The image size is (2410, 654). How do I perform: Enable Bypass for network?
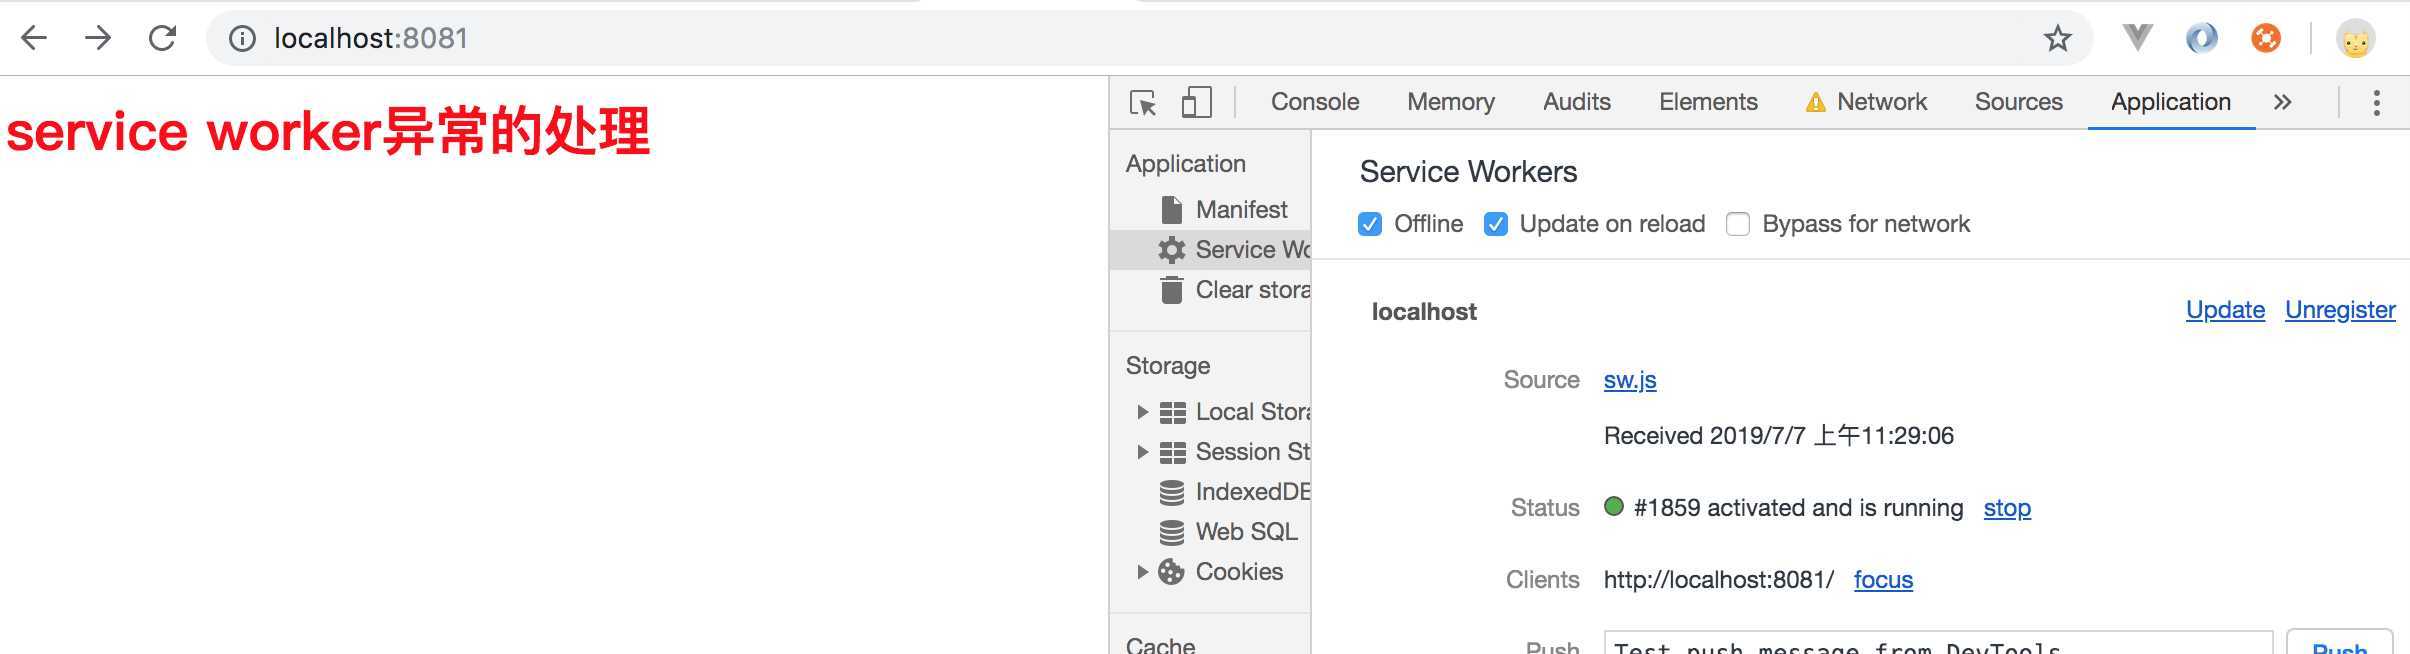1738,224
